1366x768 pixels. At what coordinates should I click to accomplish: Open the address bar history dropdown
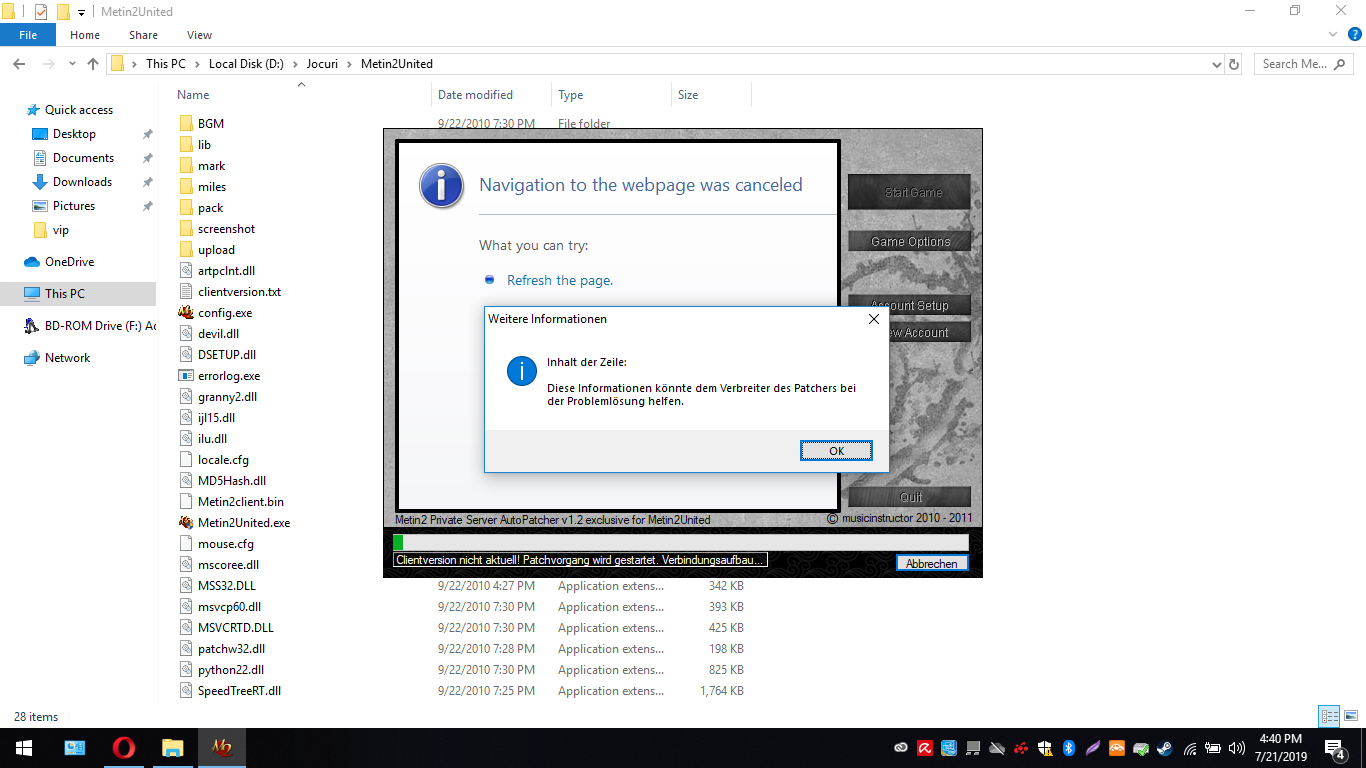tap(1216, 64)
